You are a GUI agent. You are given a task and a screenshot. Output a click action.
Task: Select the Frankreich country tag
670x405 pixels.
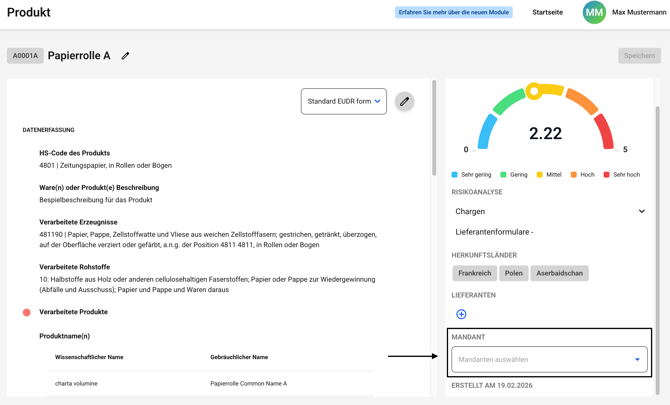[x=474, y=273]
